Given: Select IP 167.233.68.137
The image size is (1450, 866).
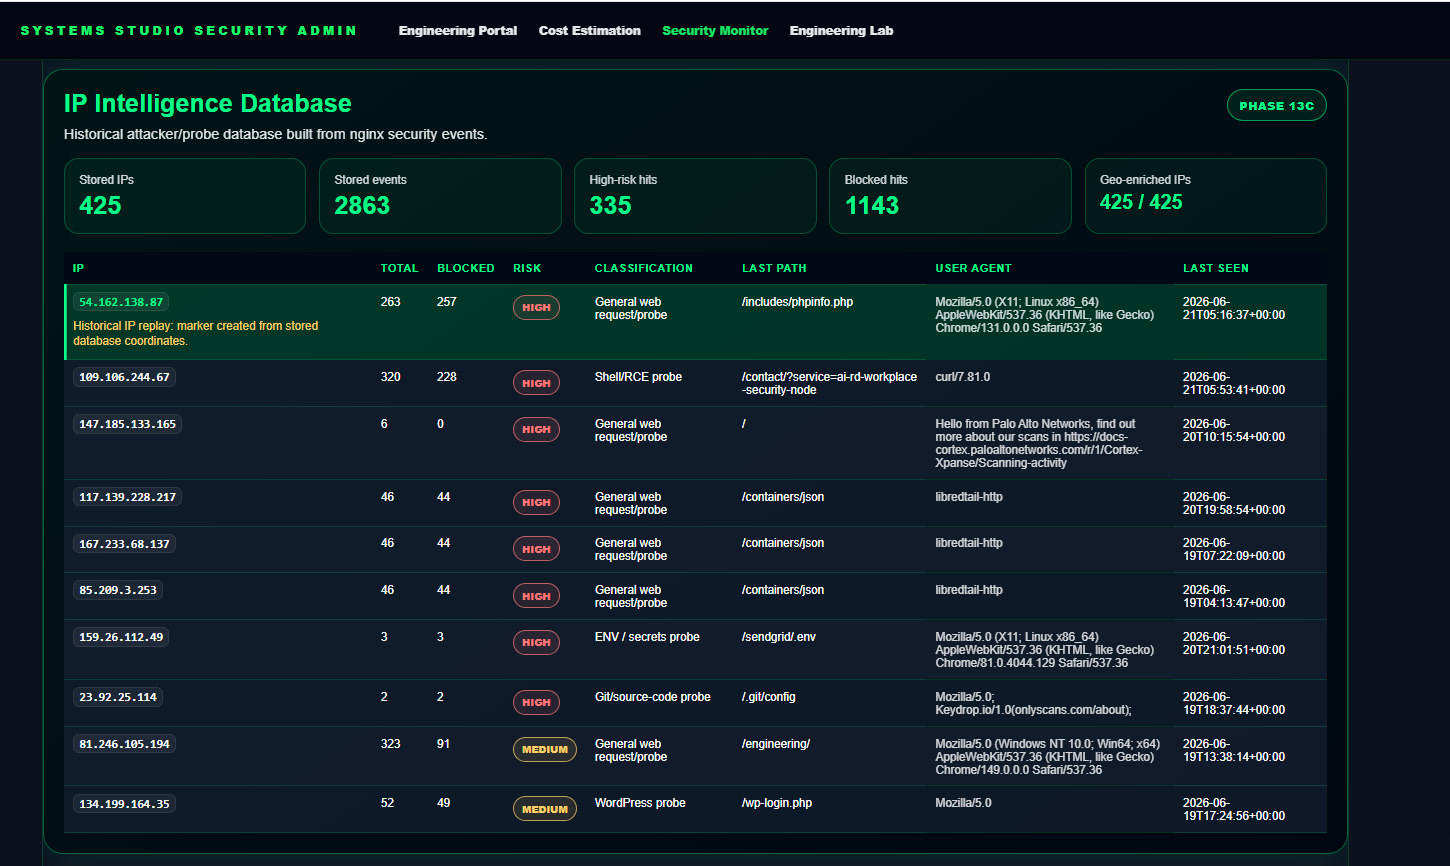Looking at the screenshot, I should point(124,544).
